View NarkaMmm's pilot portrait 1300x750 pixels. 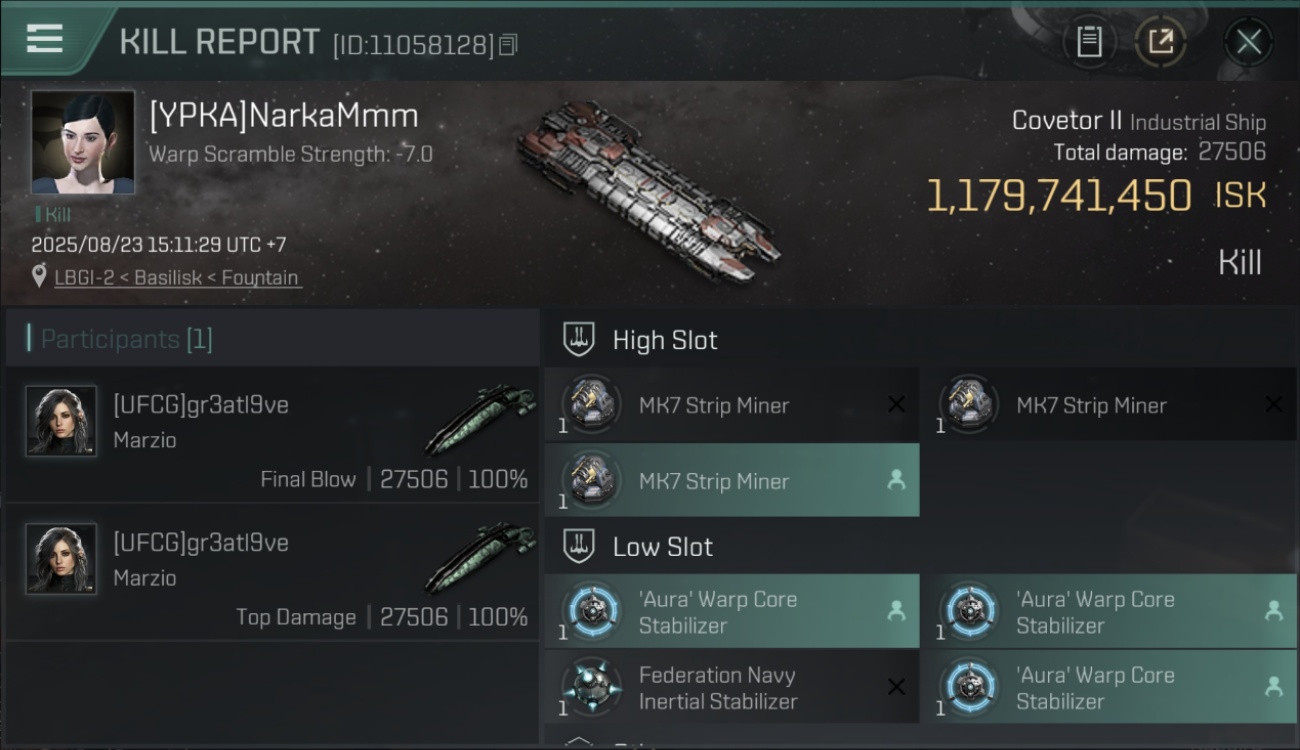tap(83, 142)
